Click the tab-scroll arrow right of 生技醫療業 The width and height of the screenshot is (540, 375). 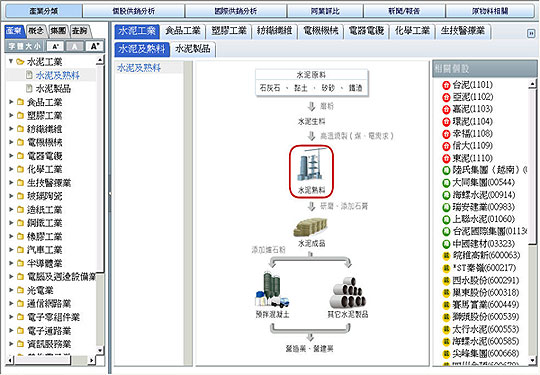click(531, 33)
